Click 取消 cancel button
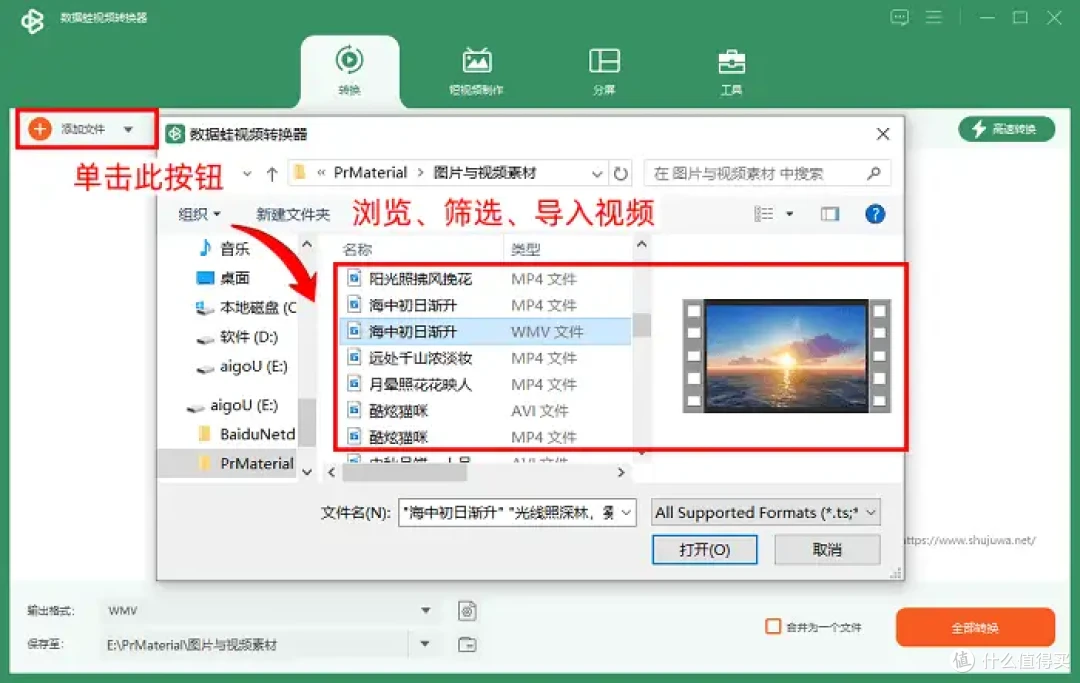This screenshot has width=1080, height=683. [x=827, y=549]
